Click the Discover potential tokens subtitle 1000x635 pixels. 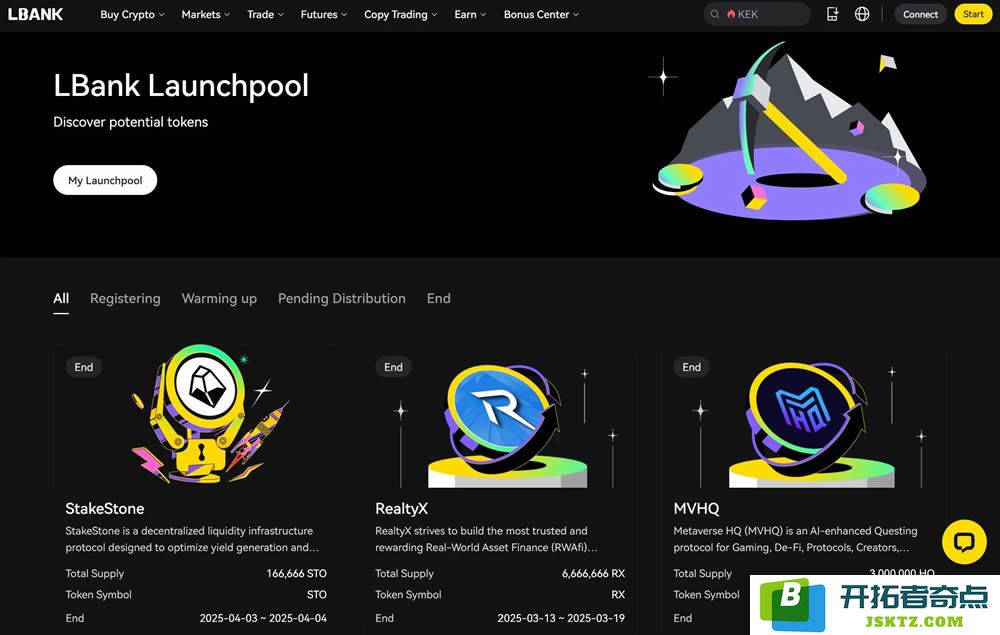tap(131, 122)
